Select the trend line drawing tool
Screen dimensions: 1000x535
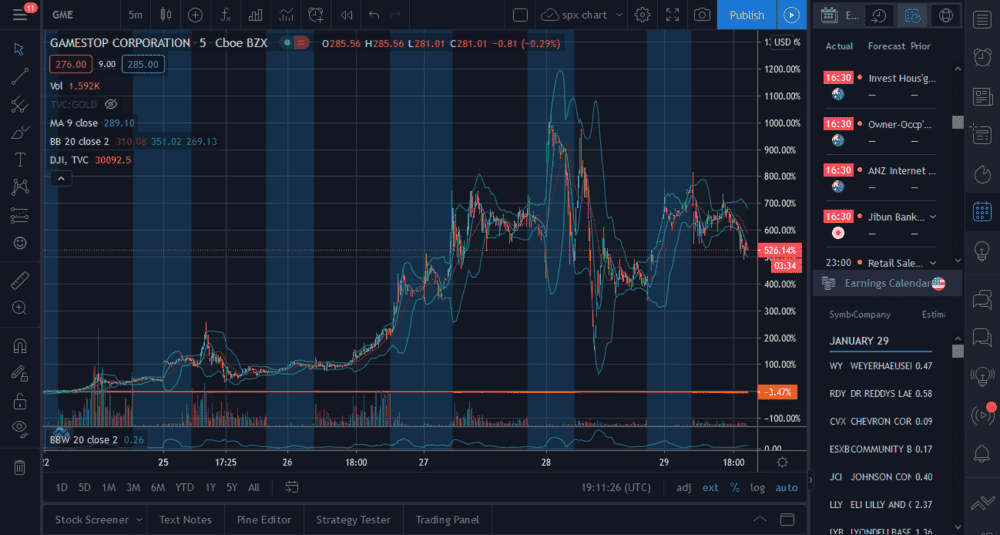[20, 77]
